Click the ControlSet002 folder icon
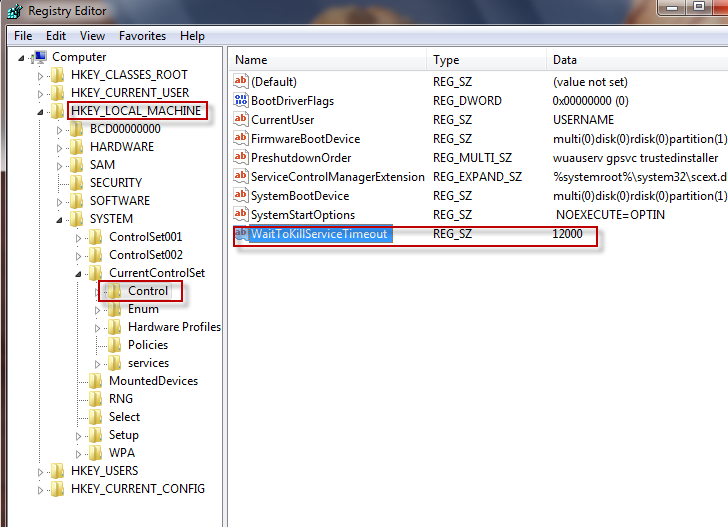Screen dimensions: 728x527 pyautogui.click(x=96, y=255)
